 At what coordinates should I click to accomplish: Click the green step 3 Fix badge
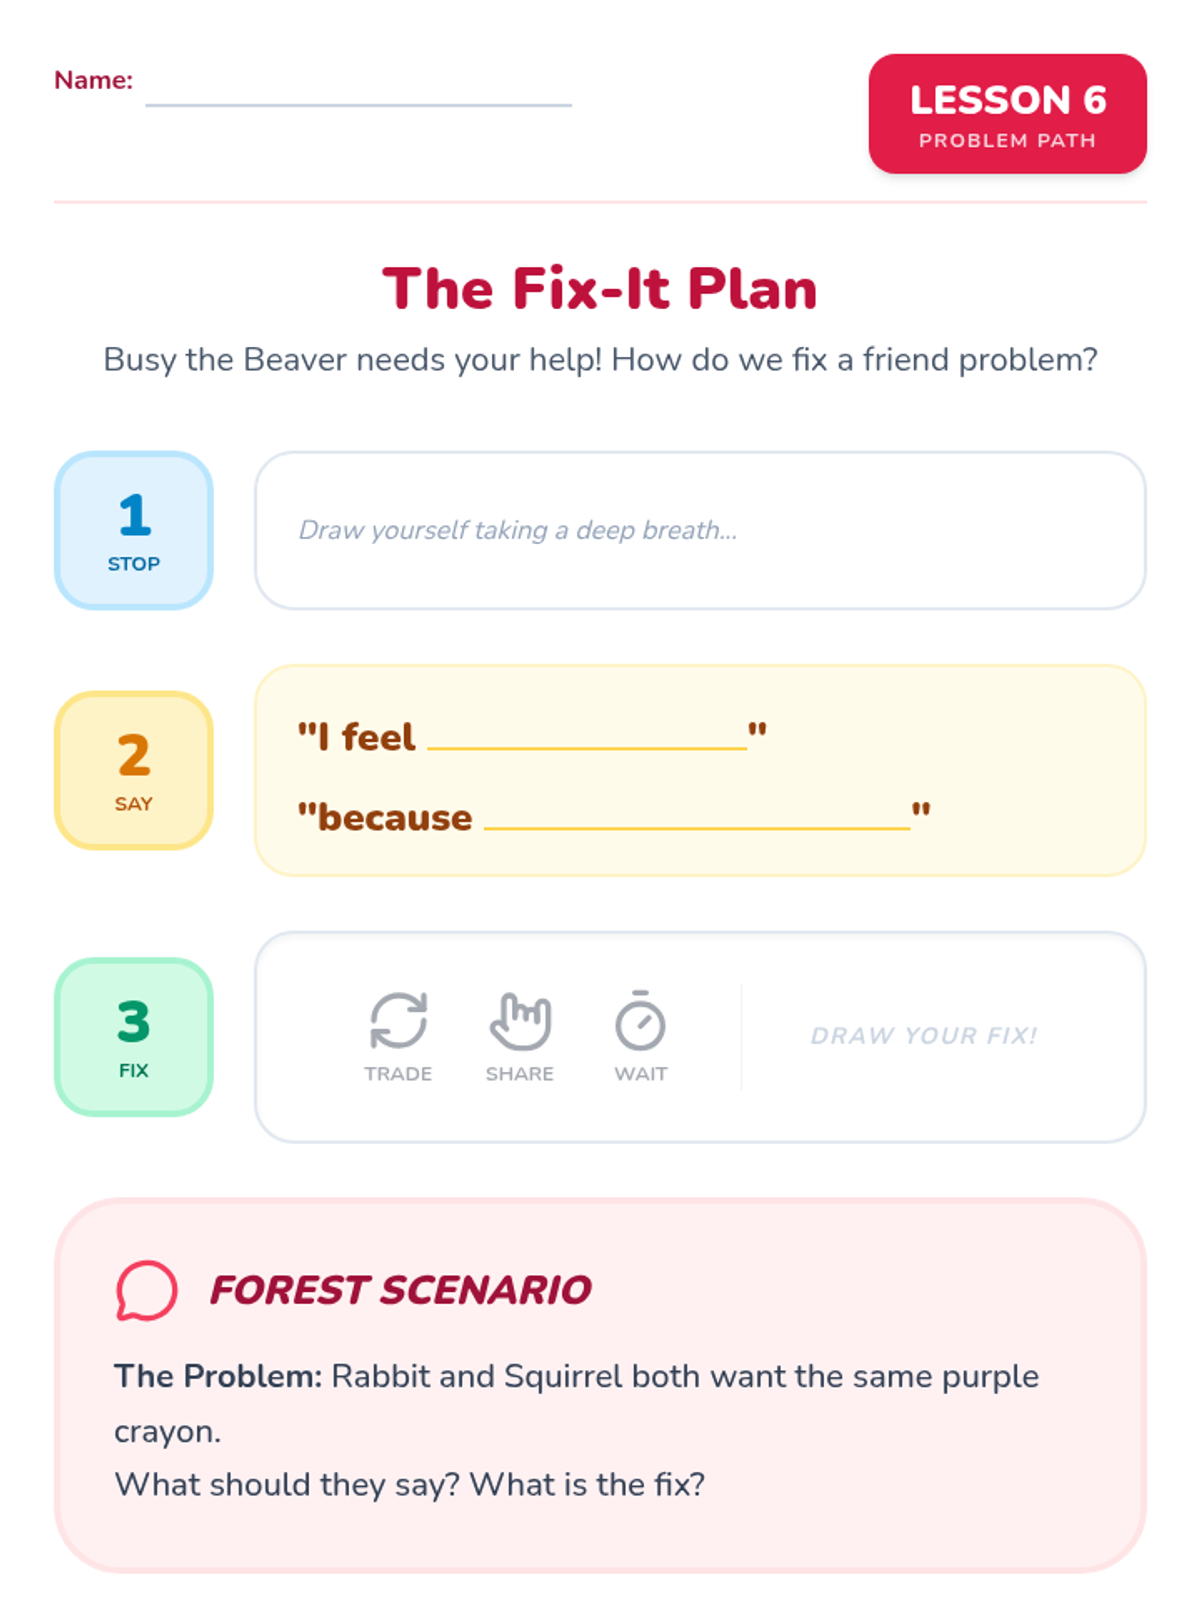(x=134, y=1037)
